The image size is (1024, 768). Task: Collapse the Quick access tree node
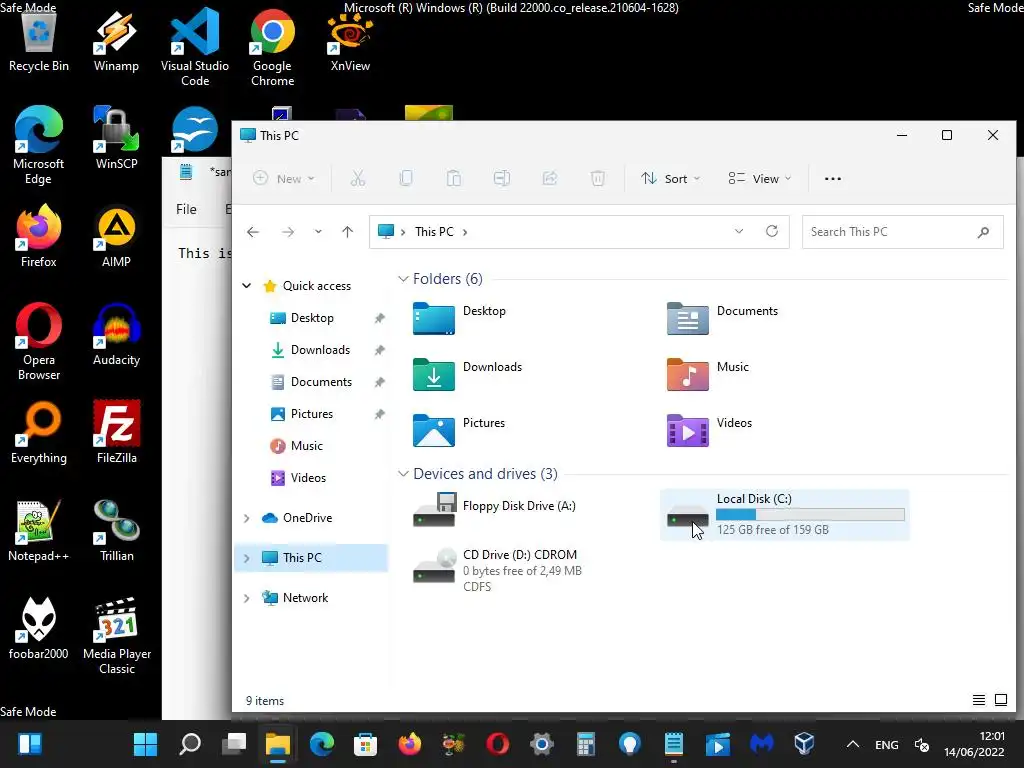pyautogui.click(x=247, y=285)
